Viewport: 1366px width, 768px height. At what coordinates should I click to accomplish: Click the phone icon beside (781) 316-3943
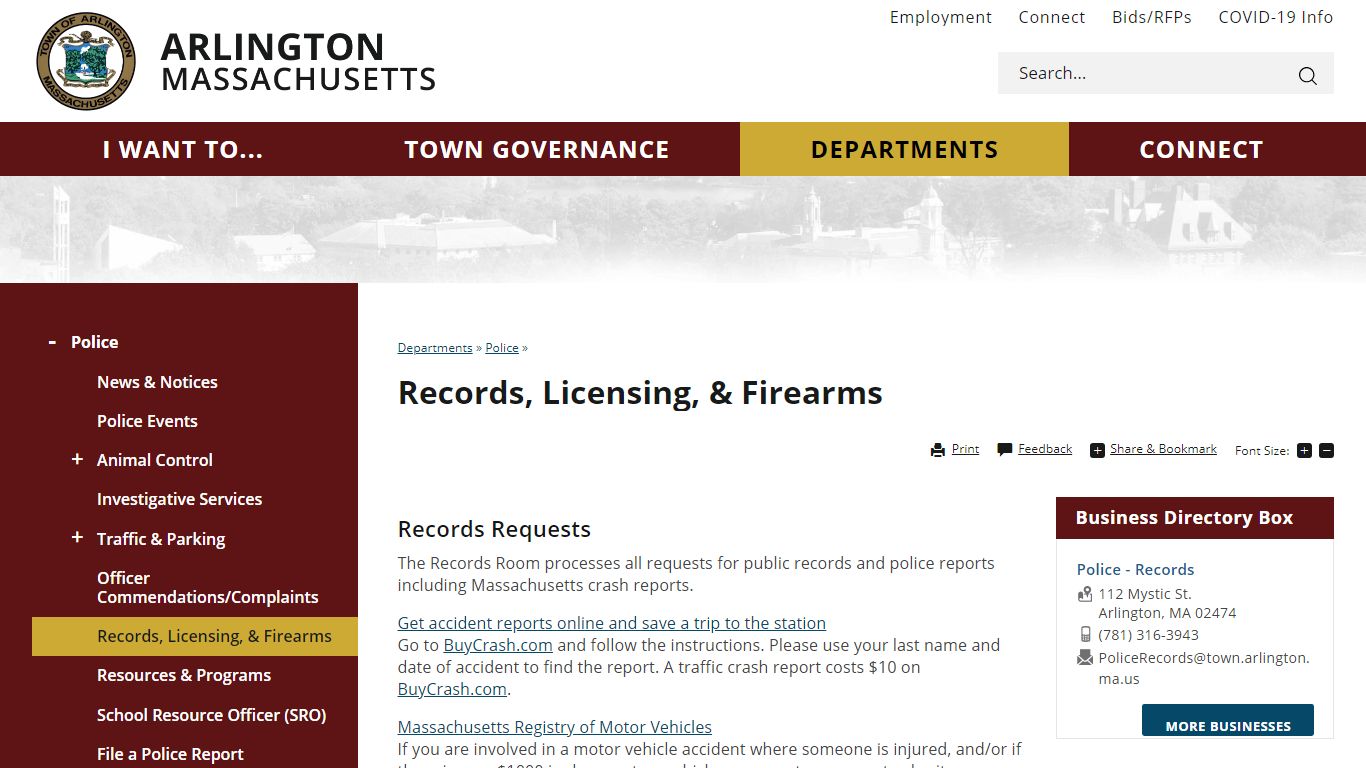(x=1085, y=635)
